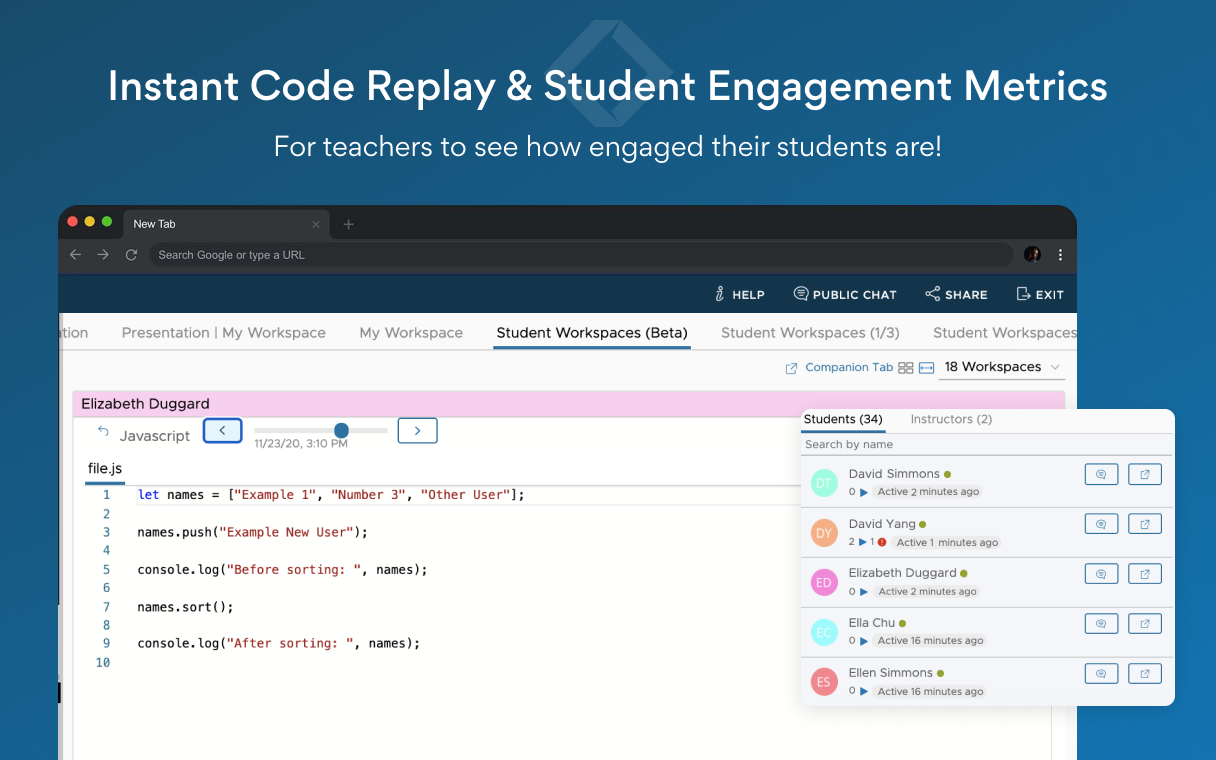Open the browser three-dot menu
1216x760 pixels.
pyautogui.click(x=1060, y=255)
